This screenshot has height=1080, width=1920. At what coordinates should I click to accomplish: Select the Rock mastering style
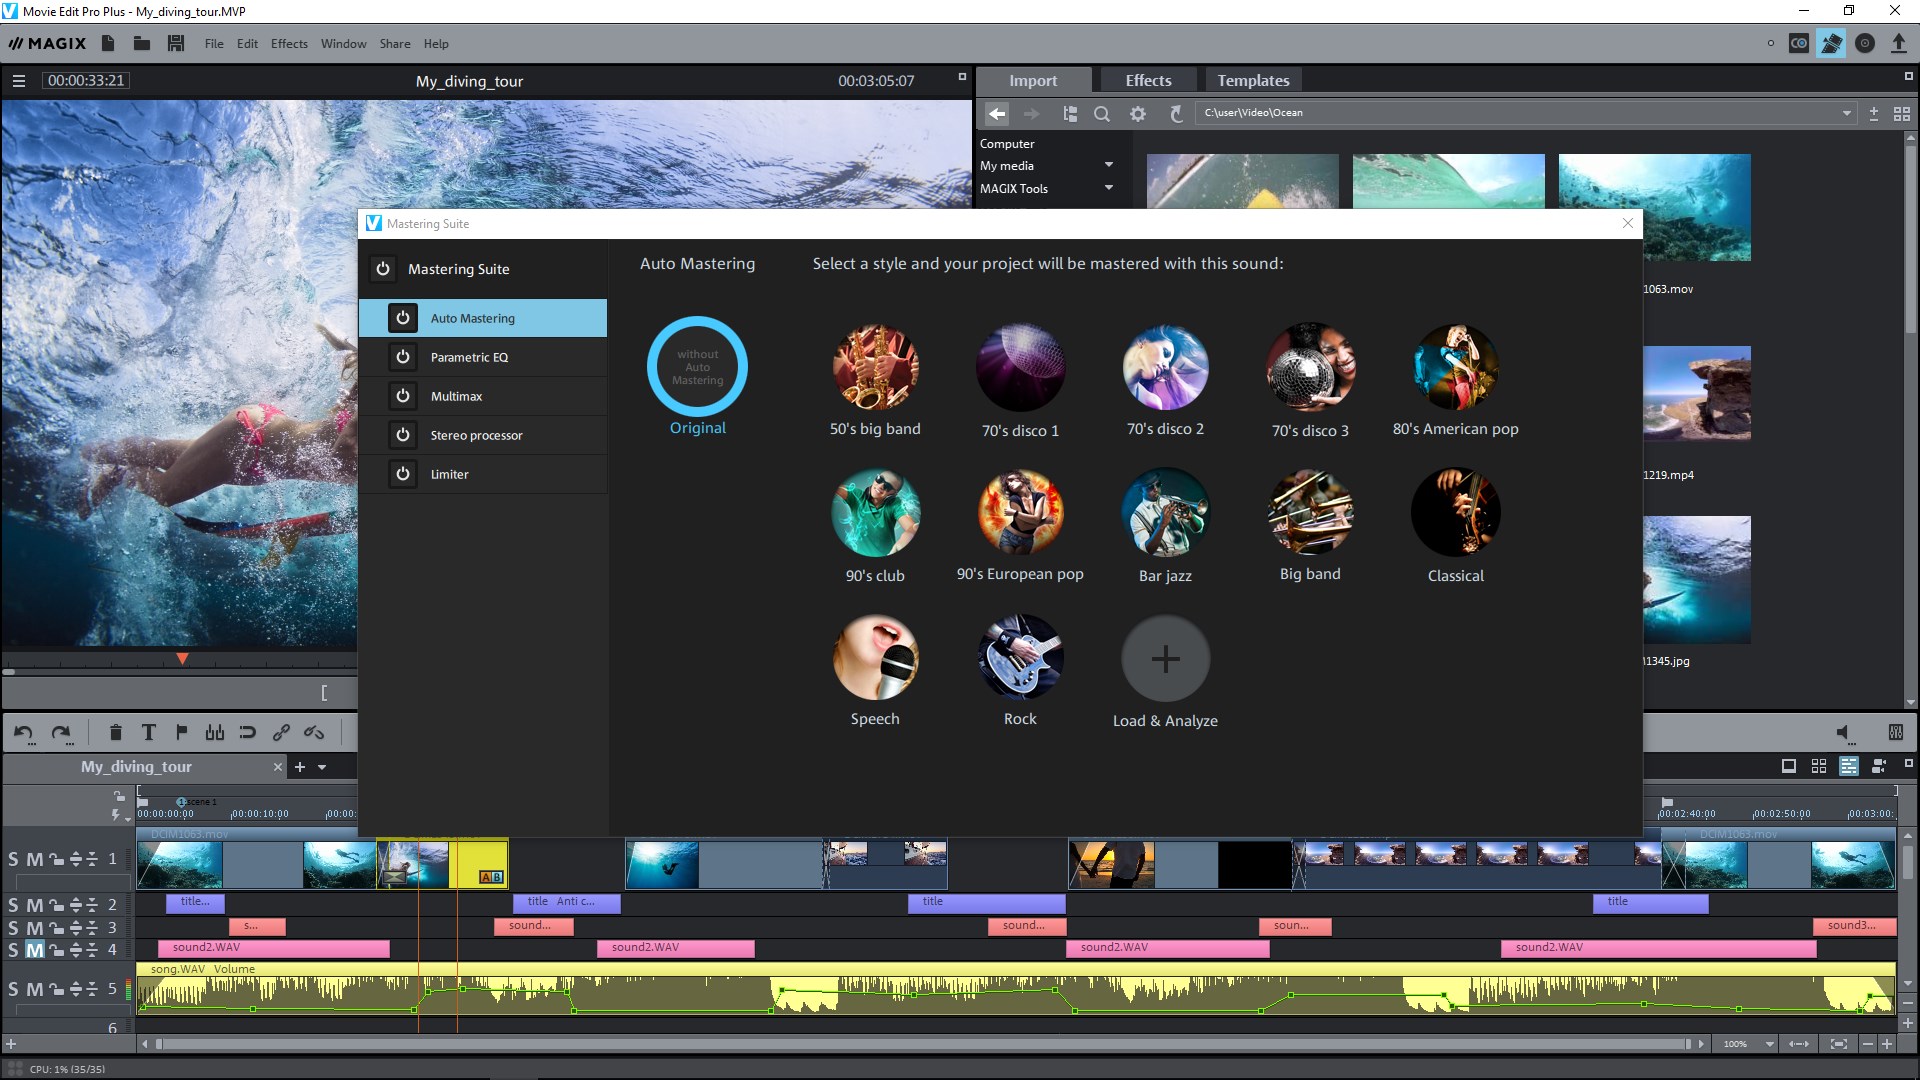[1020, 658]
